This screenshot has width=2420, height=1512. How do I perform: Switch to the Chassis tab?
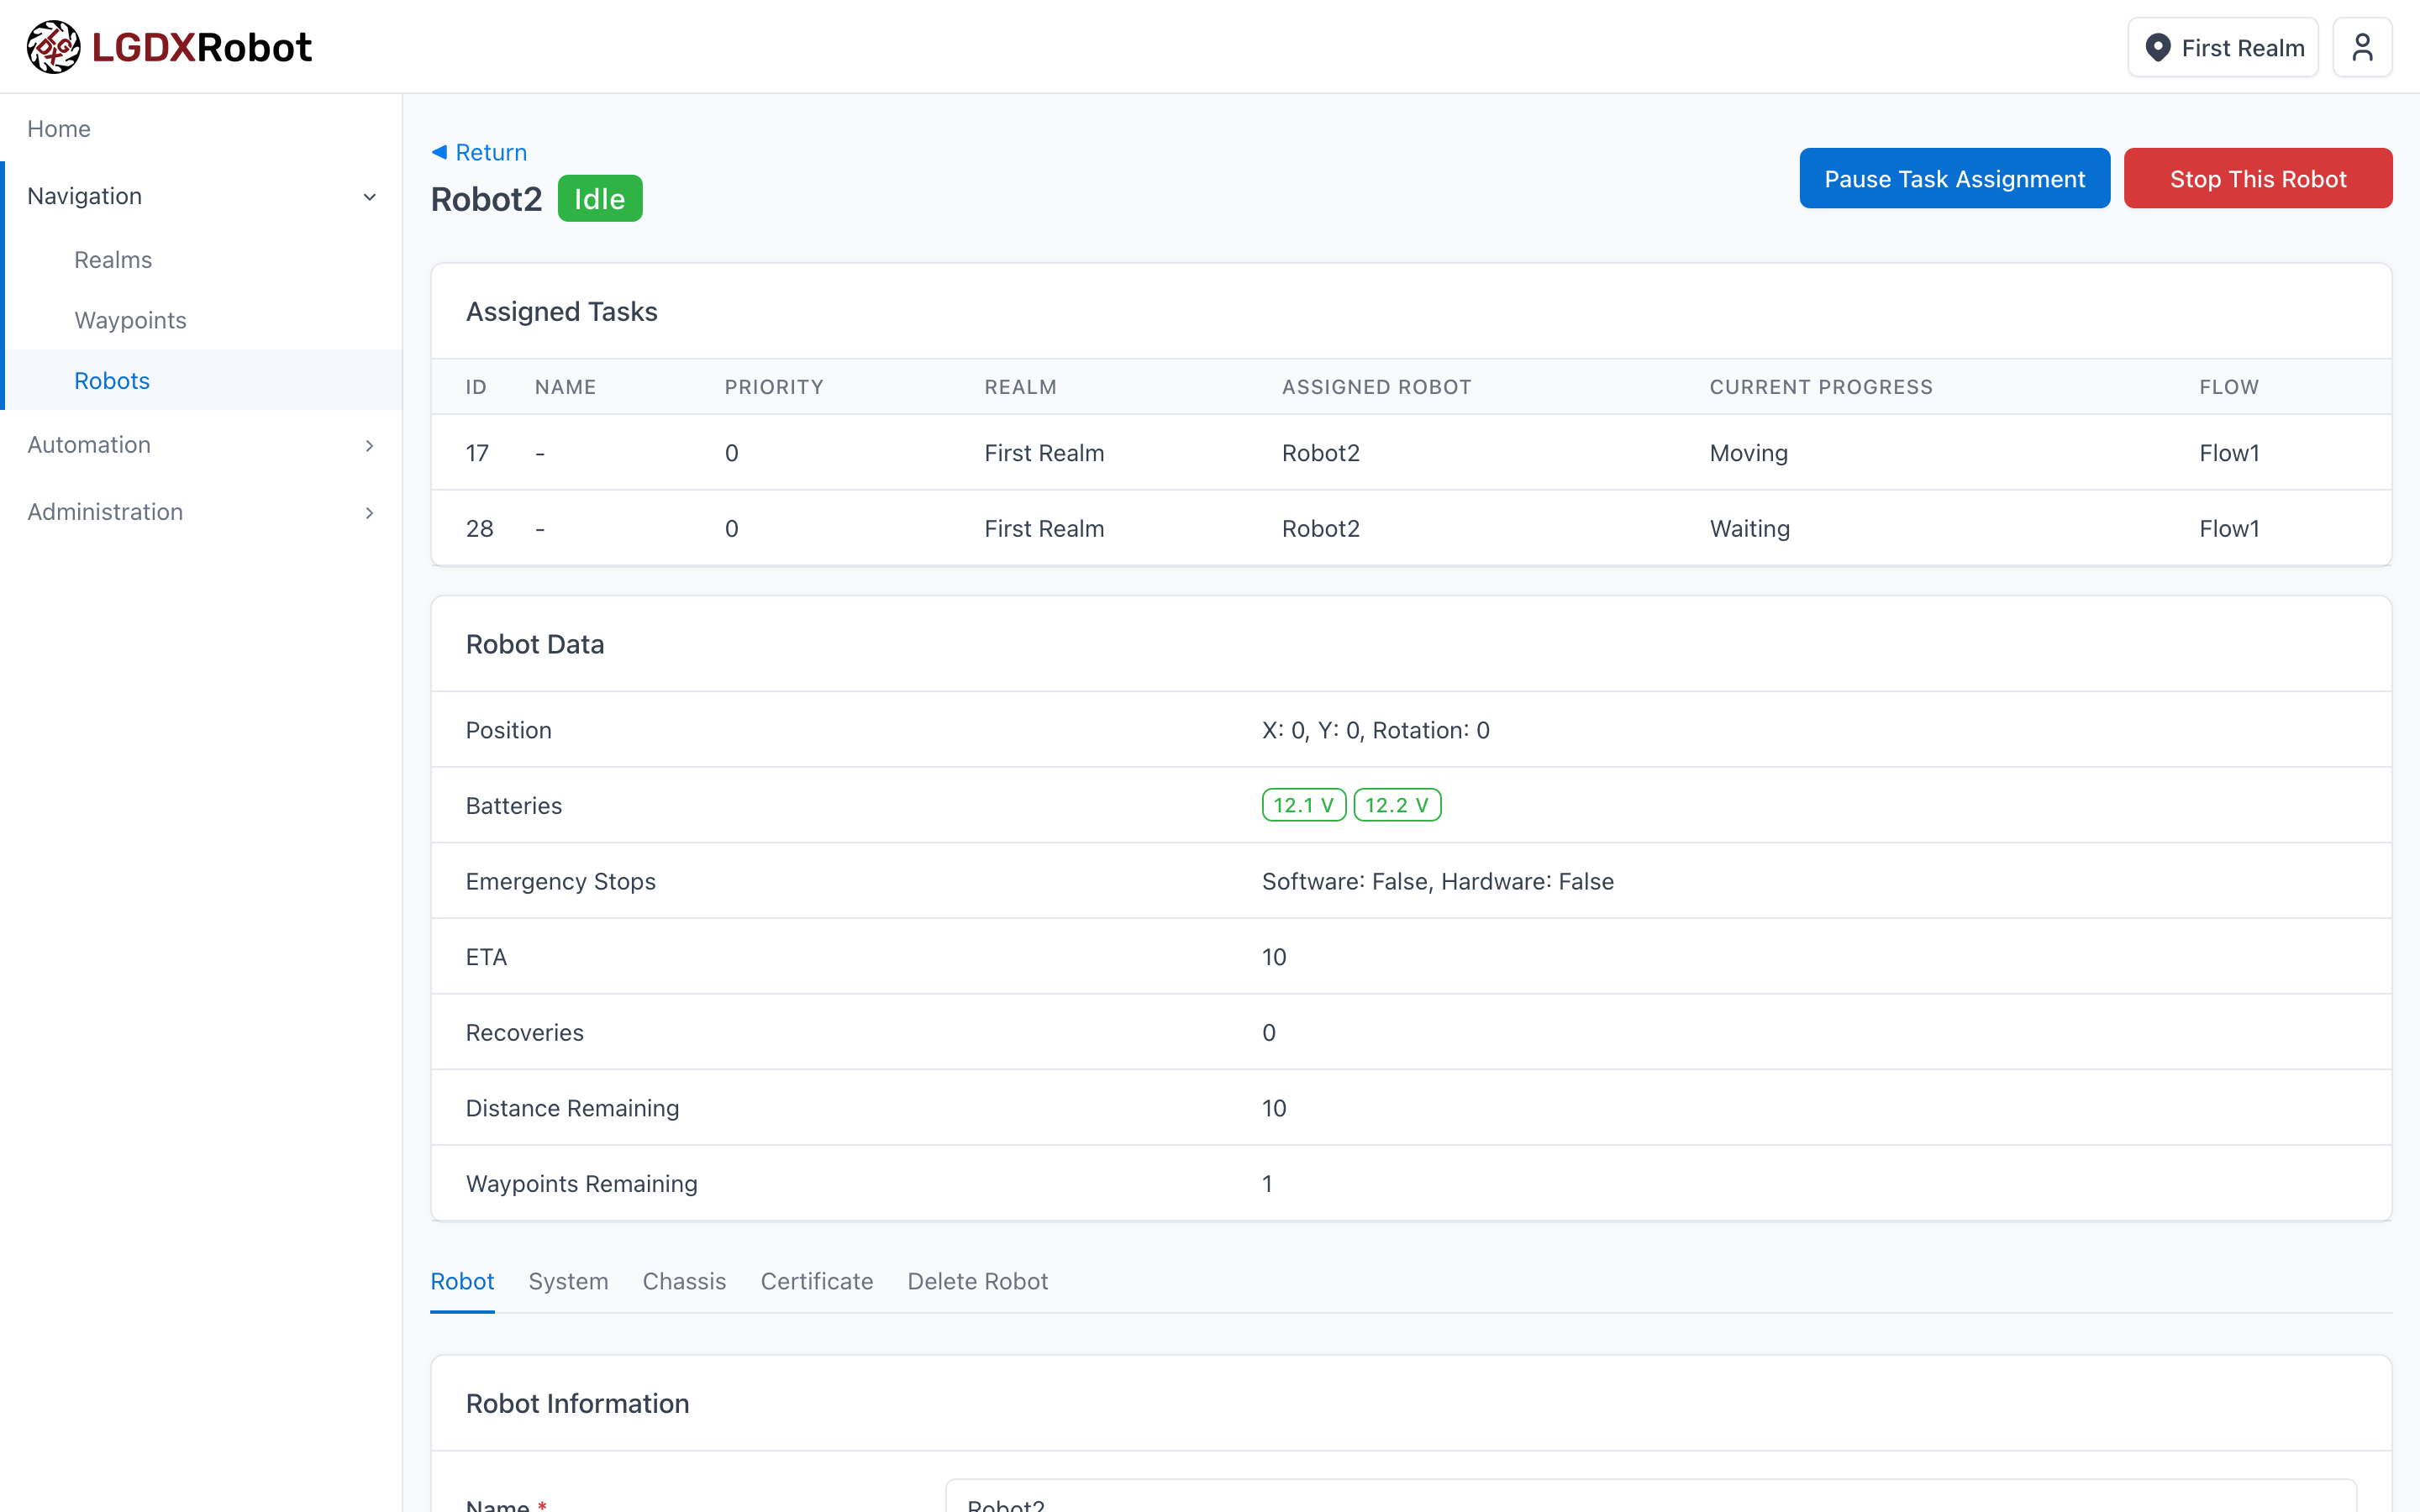pyautogui.click(x=684, y=1281)
